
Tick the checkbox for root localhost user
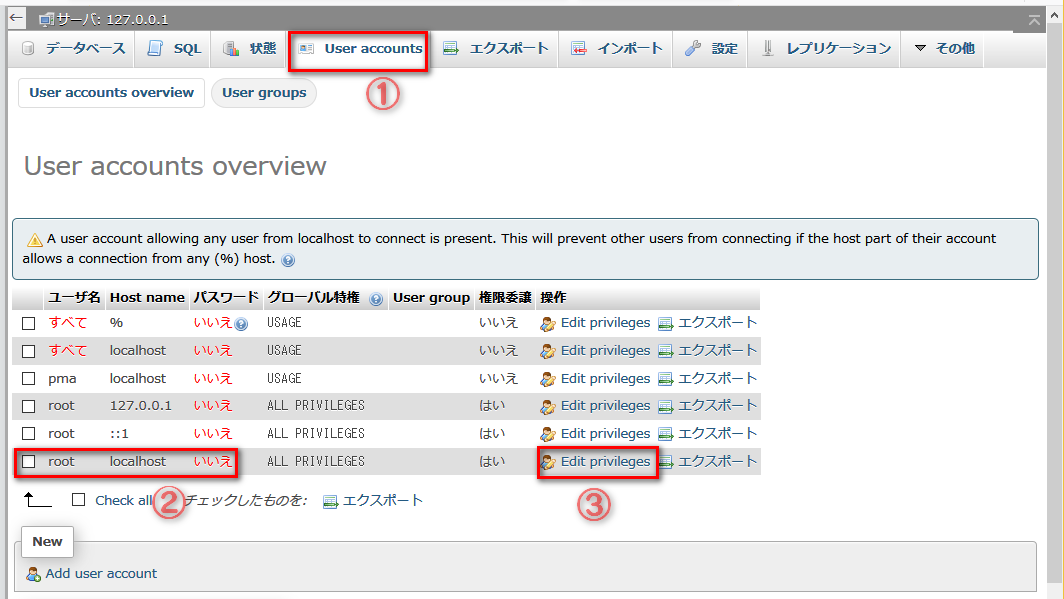pyautogui.click(x=29, y=462)
